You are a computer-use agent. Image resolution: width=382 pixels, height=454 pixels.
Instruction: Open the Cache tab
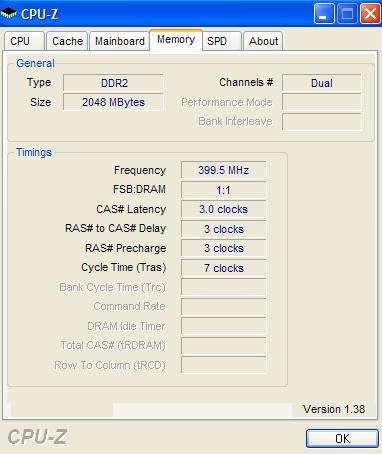(x=67, y=41)
